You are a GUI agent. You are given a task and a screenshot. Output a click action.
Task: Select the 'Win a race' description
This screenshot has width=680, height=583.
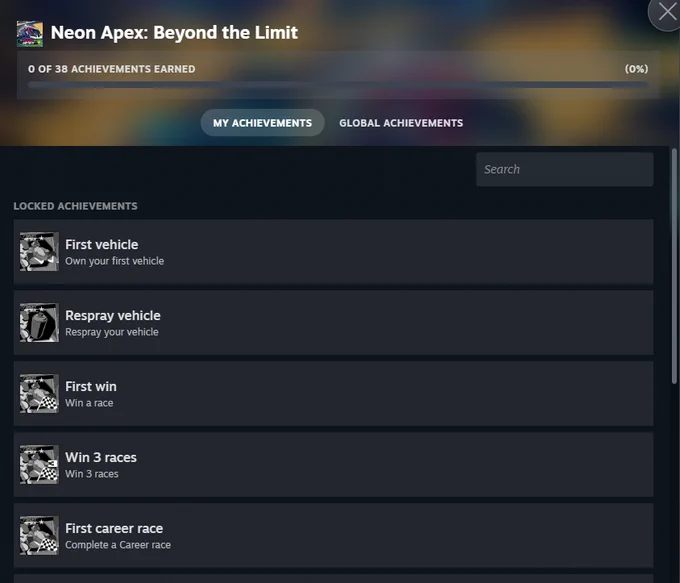coord(89,403)
